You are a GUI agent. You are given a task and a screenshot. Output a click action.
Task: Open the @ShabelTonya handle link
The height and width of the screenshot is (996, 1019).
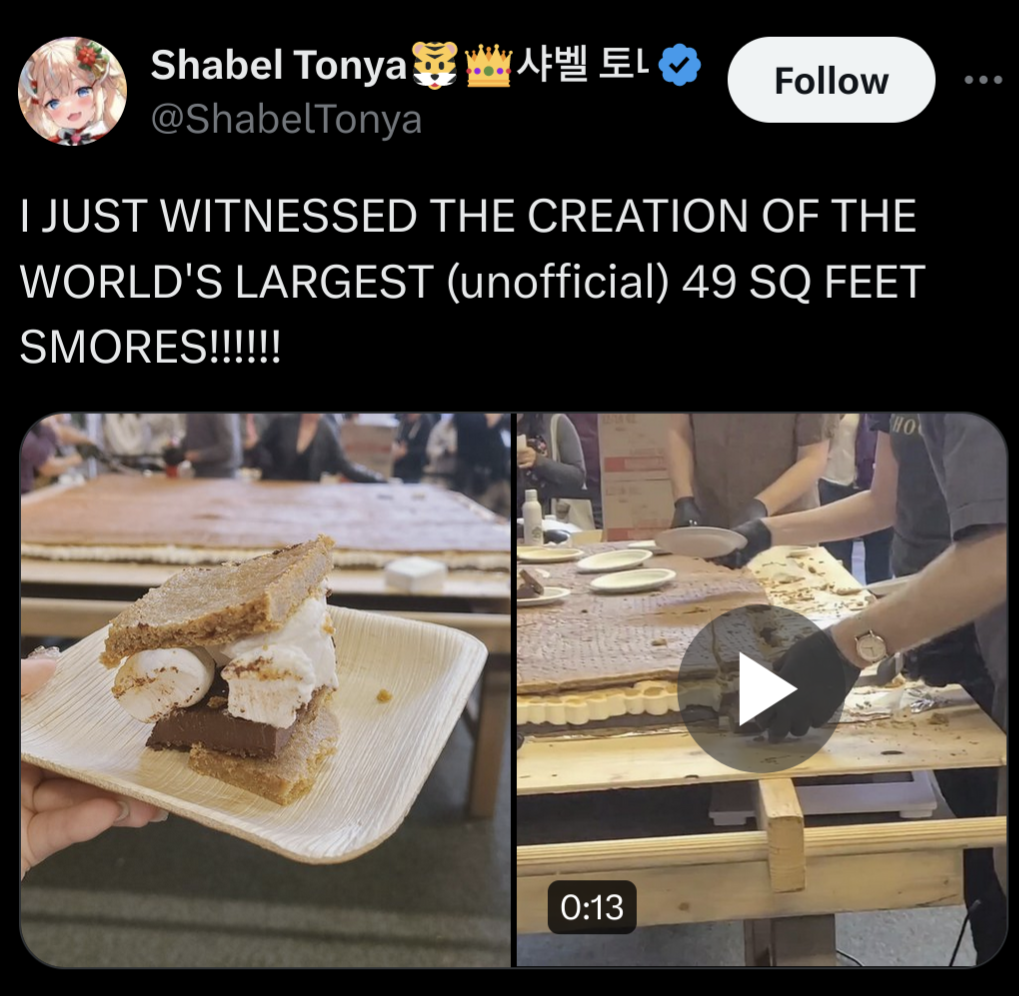tap(286, 120)
